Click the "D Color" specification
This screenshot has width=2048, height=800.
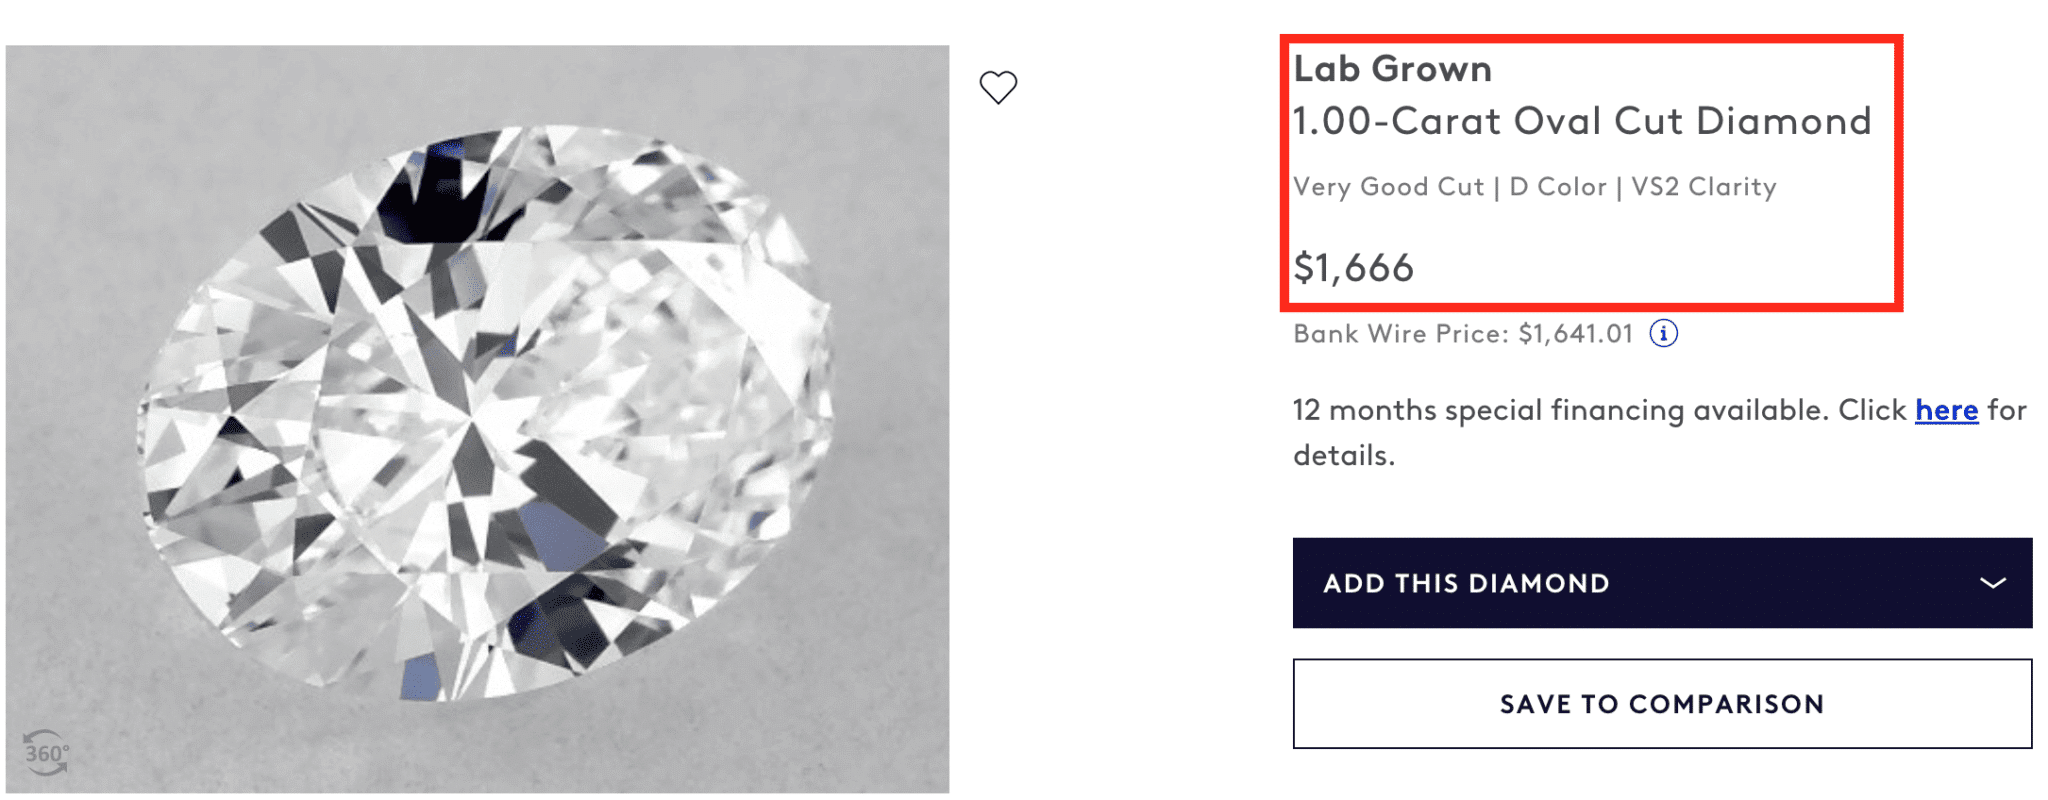(x=1557, y=187)
